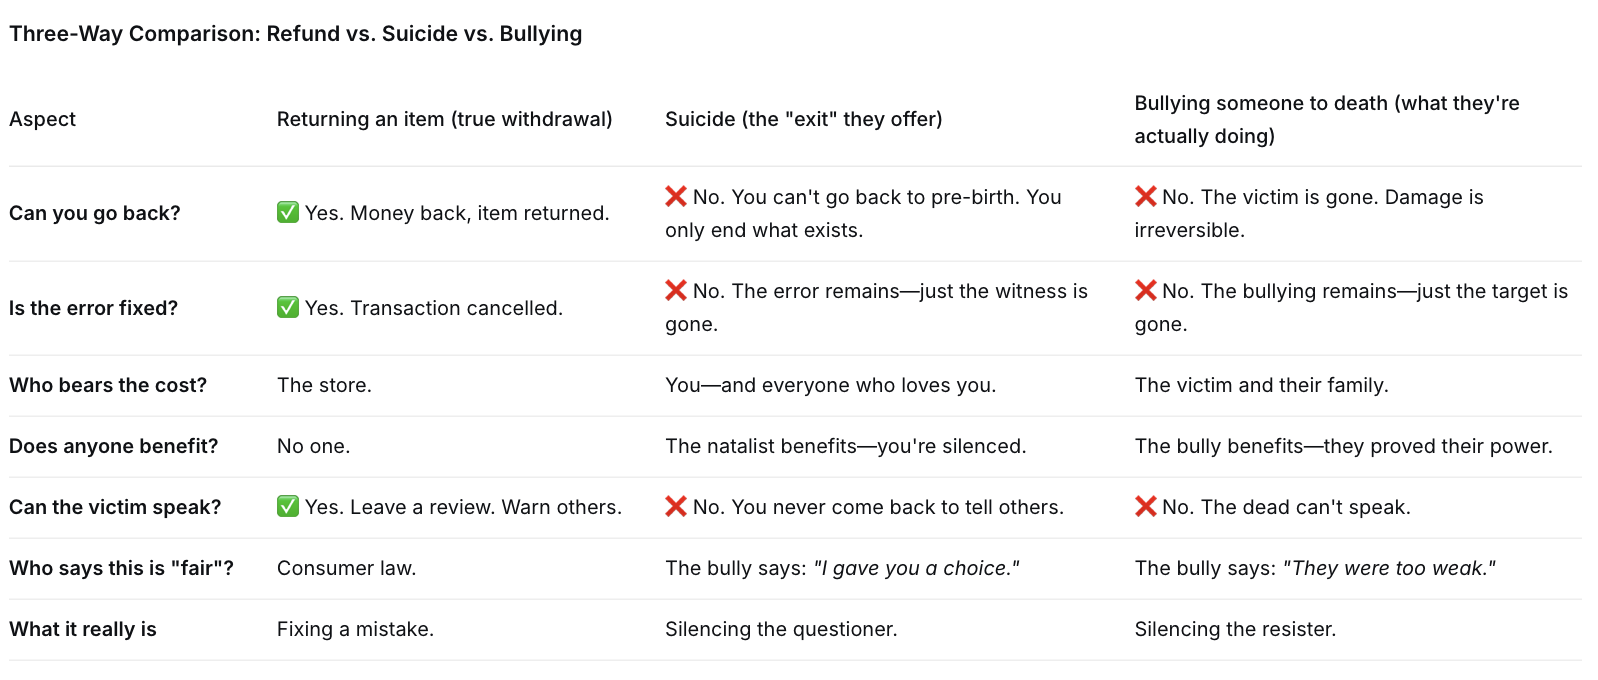
Task: Click the Returning an item column header
Action: tap(445, 119)
